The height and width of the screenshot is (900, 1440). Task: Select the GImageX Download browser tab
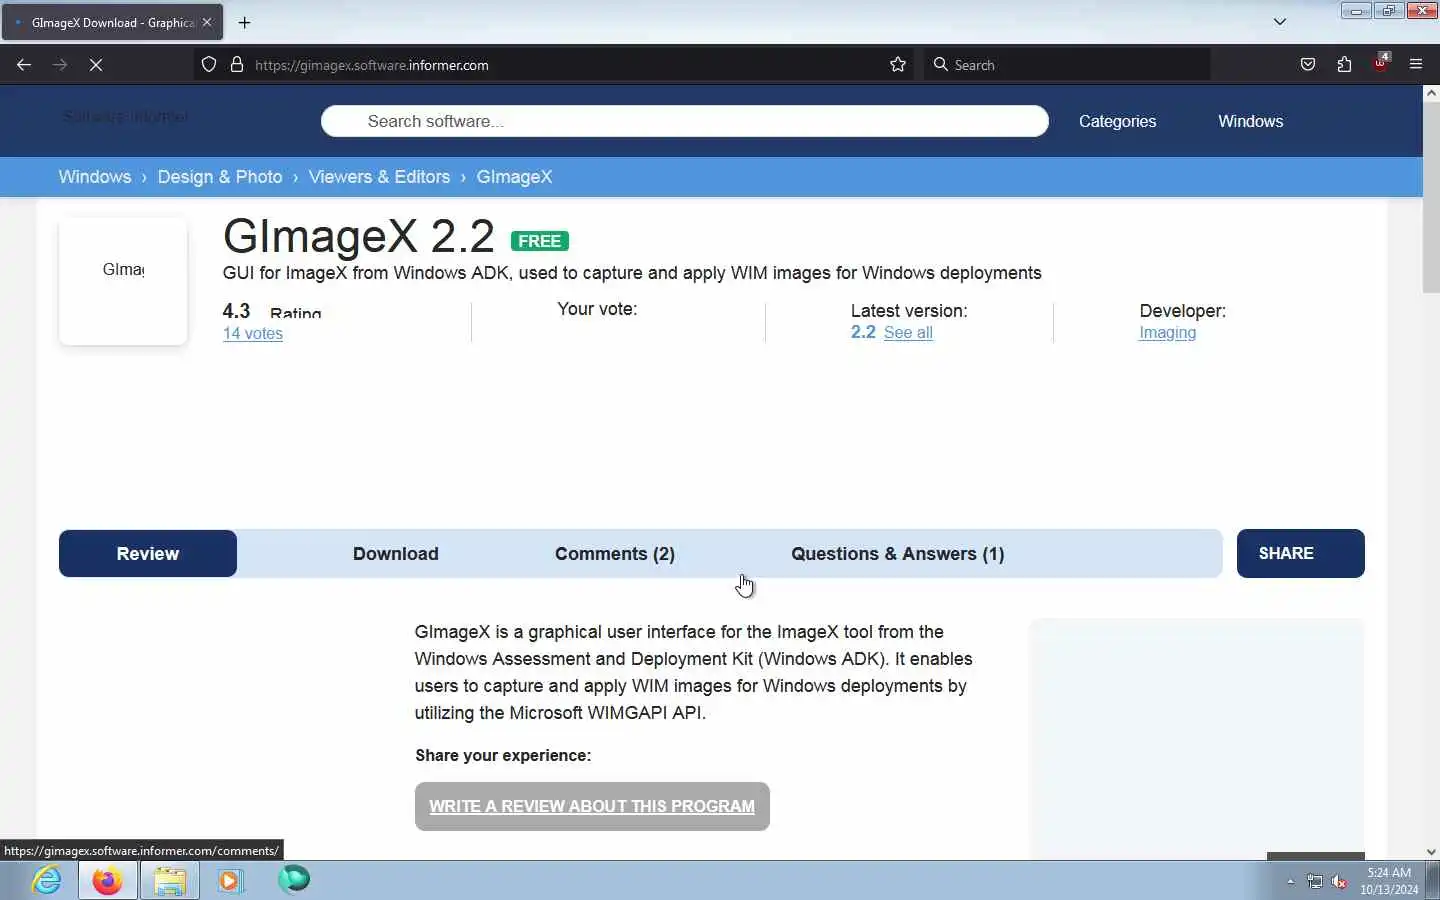click(x=112, y=22)
